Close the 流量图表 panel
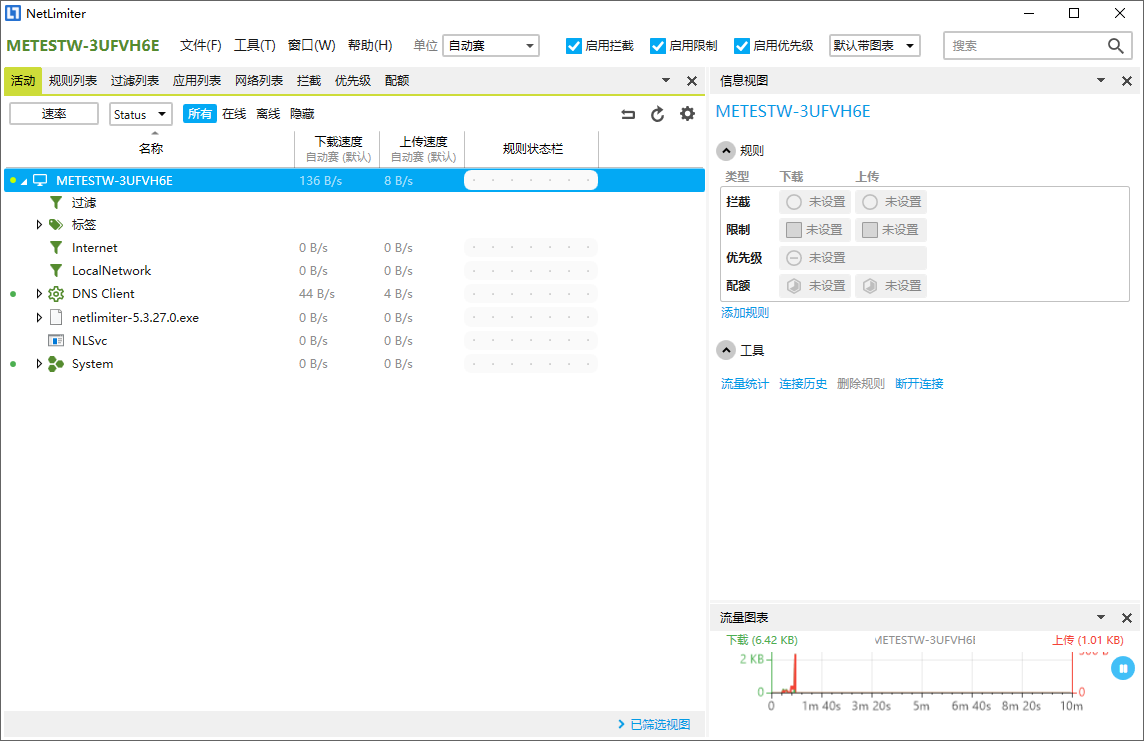Screen dimensions: 1144x741 tap(1126, 618)
